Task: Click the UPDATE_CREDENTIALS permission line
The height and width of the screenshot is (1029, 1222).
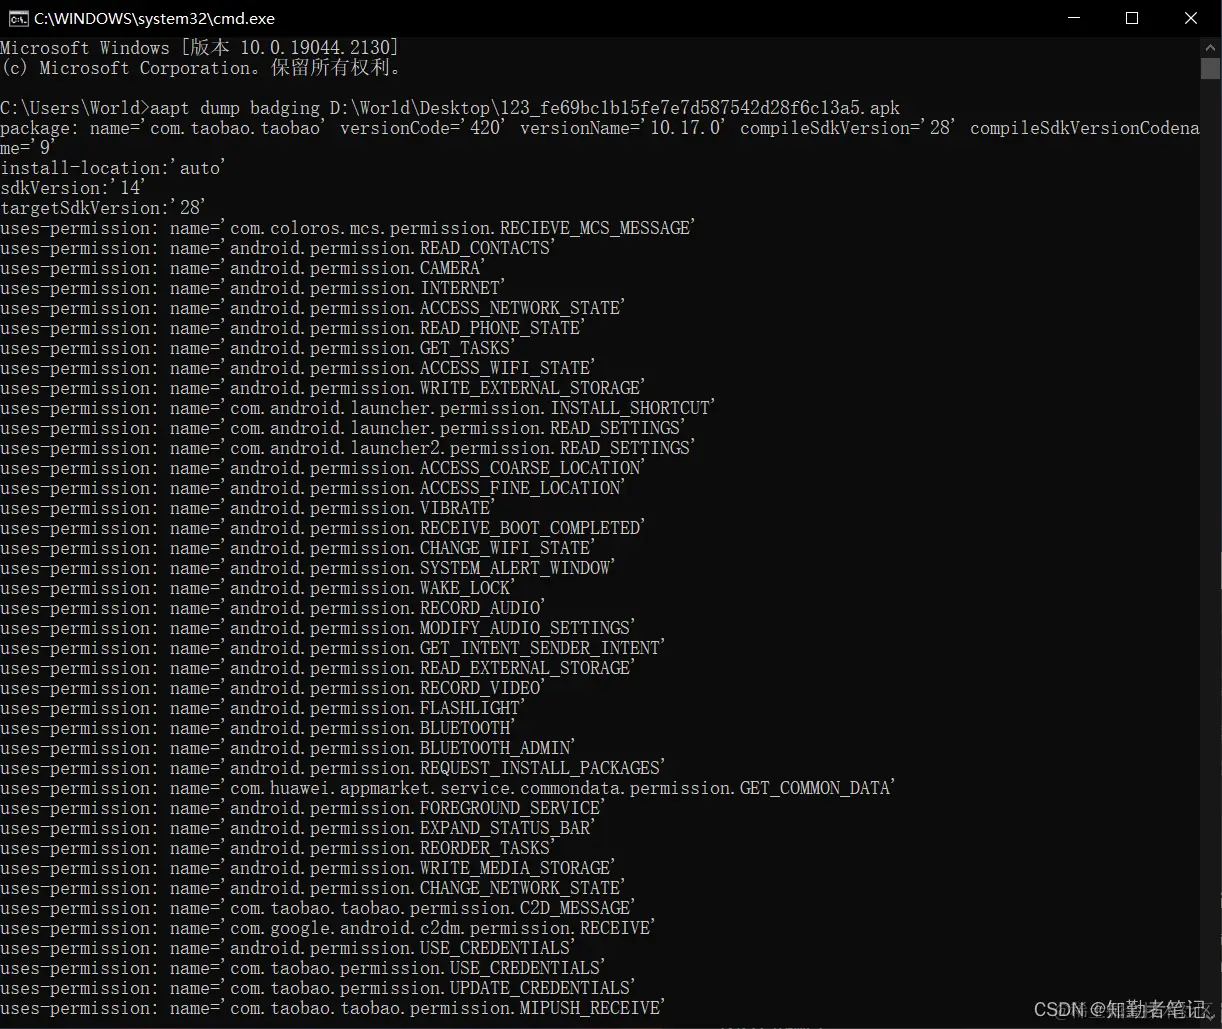Action: point(317,988)
